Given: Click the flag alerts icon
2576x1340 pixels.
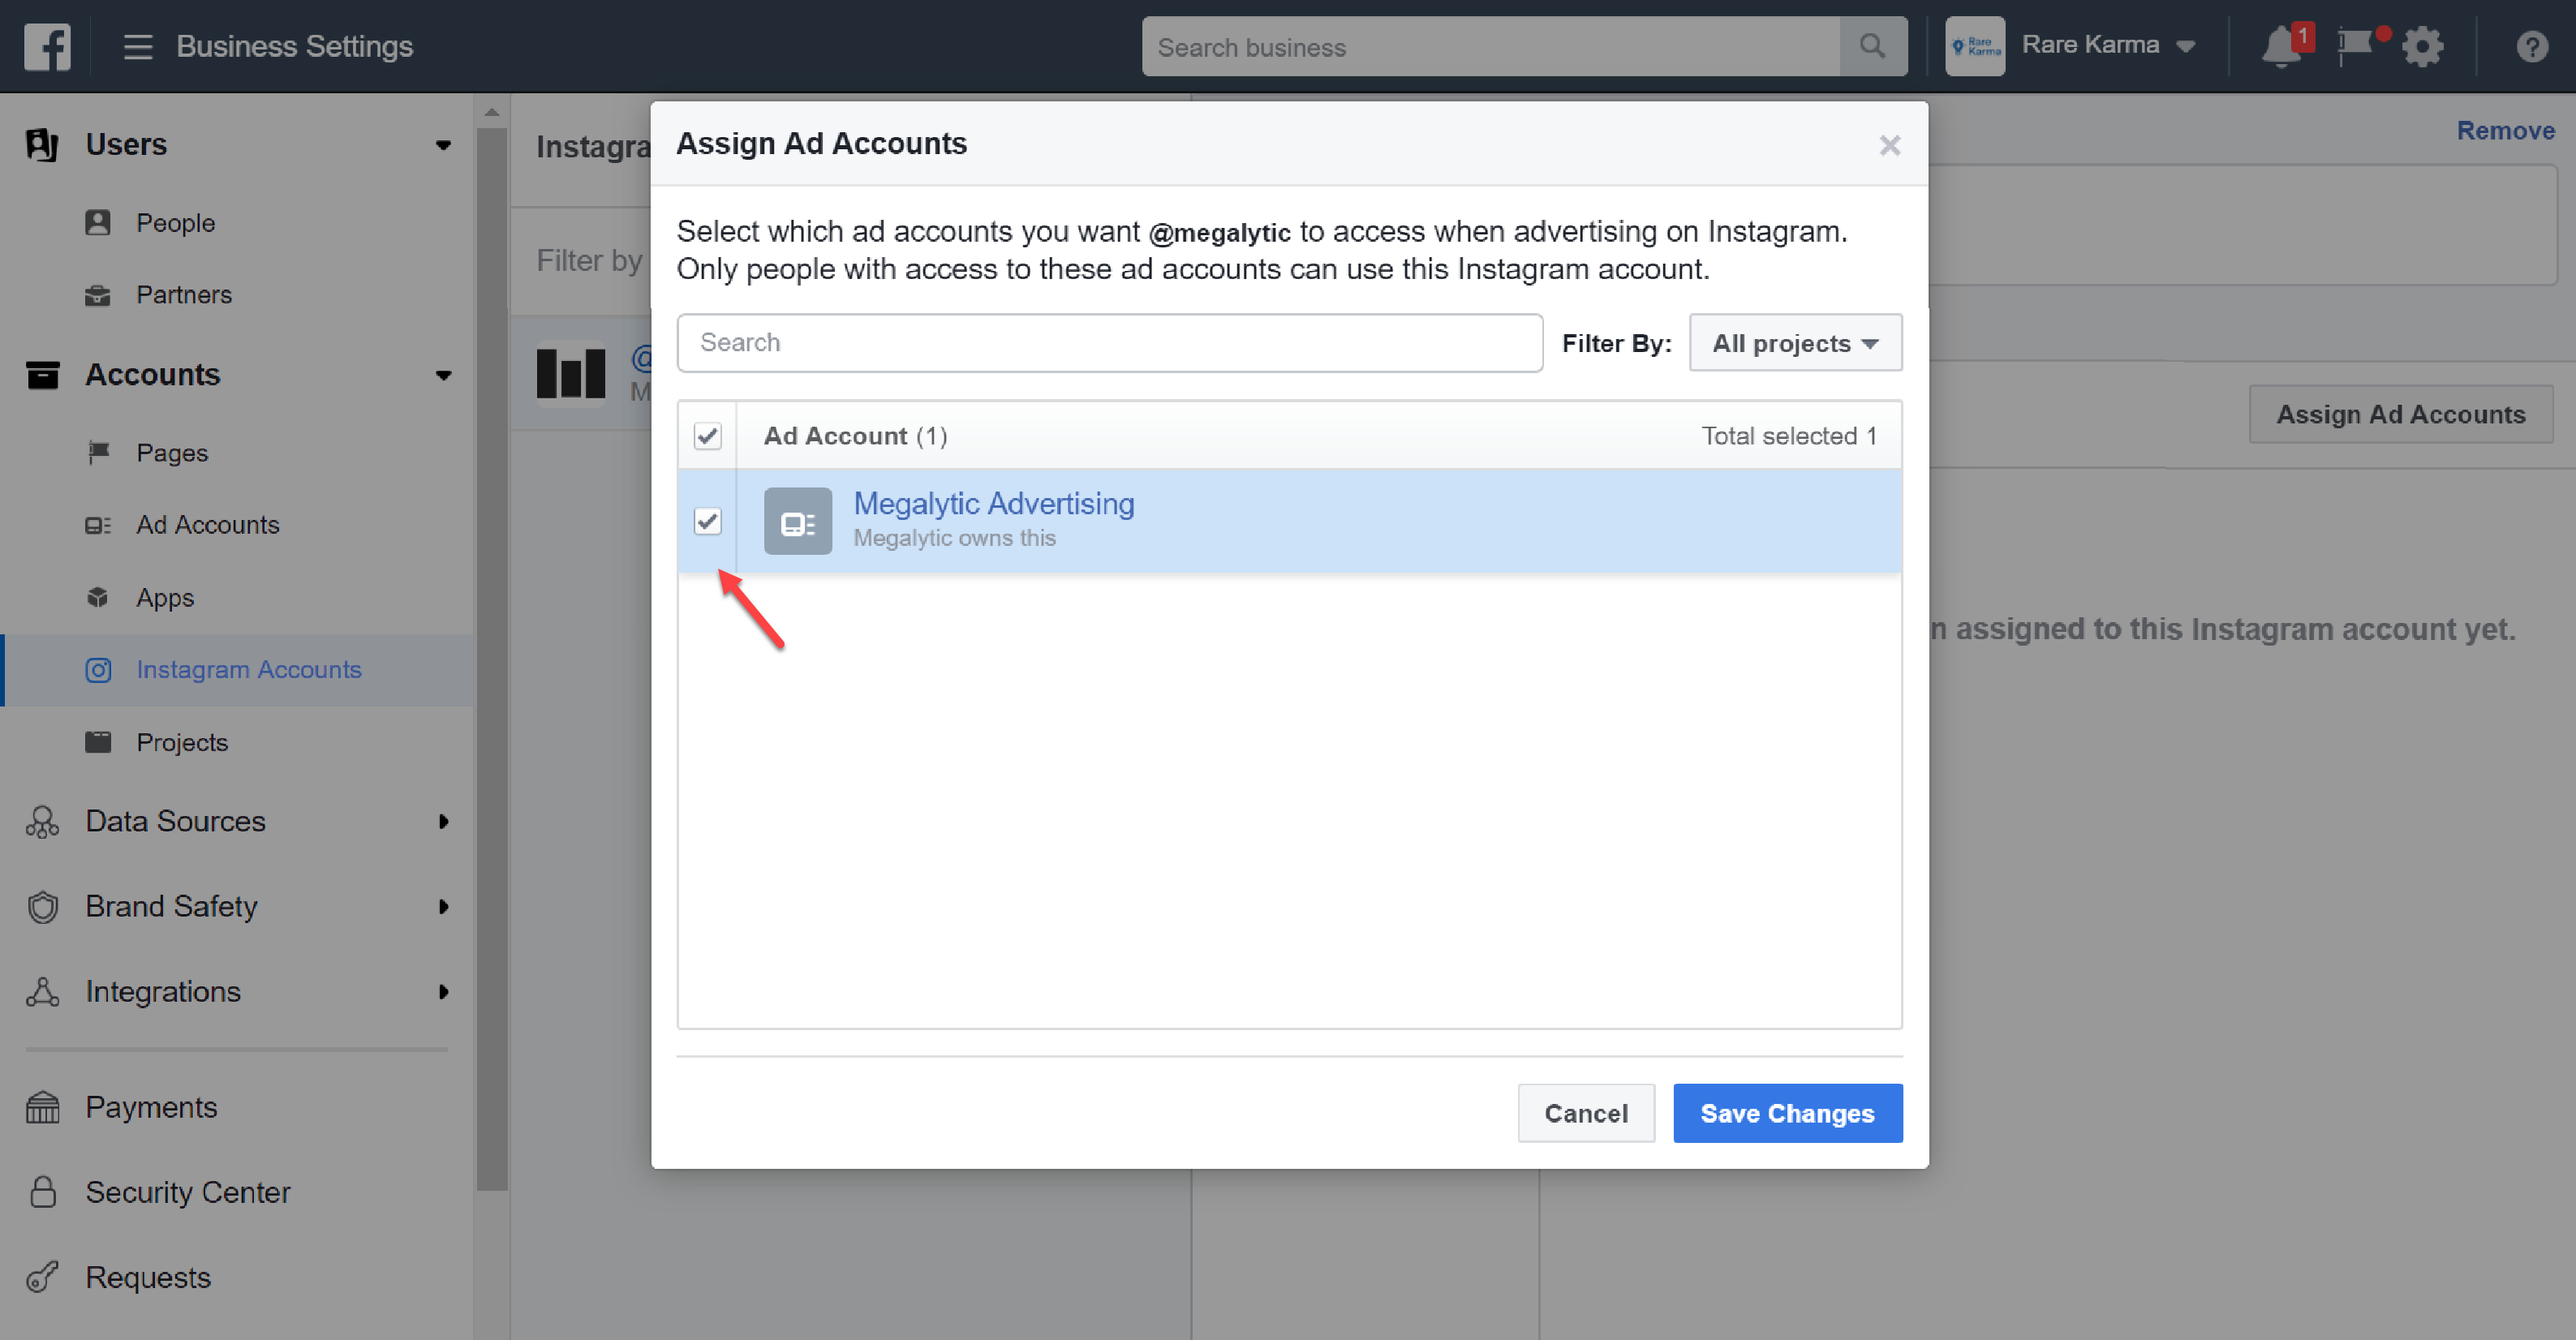Looking at the screenshot, I should pos(2355,46).
